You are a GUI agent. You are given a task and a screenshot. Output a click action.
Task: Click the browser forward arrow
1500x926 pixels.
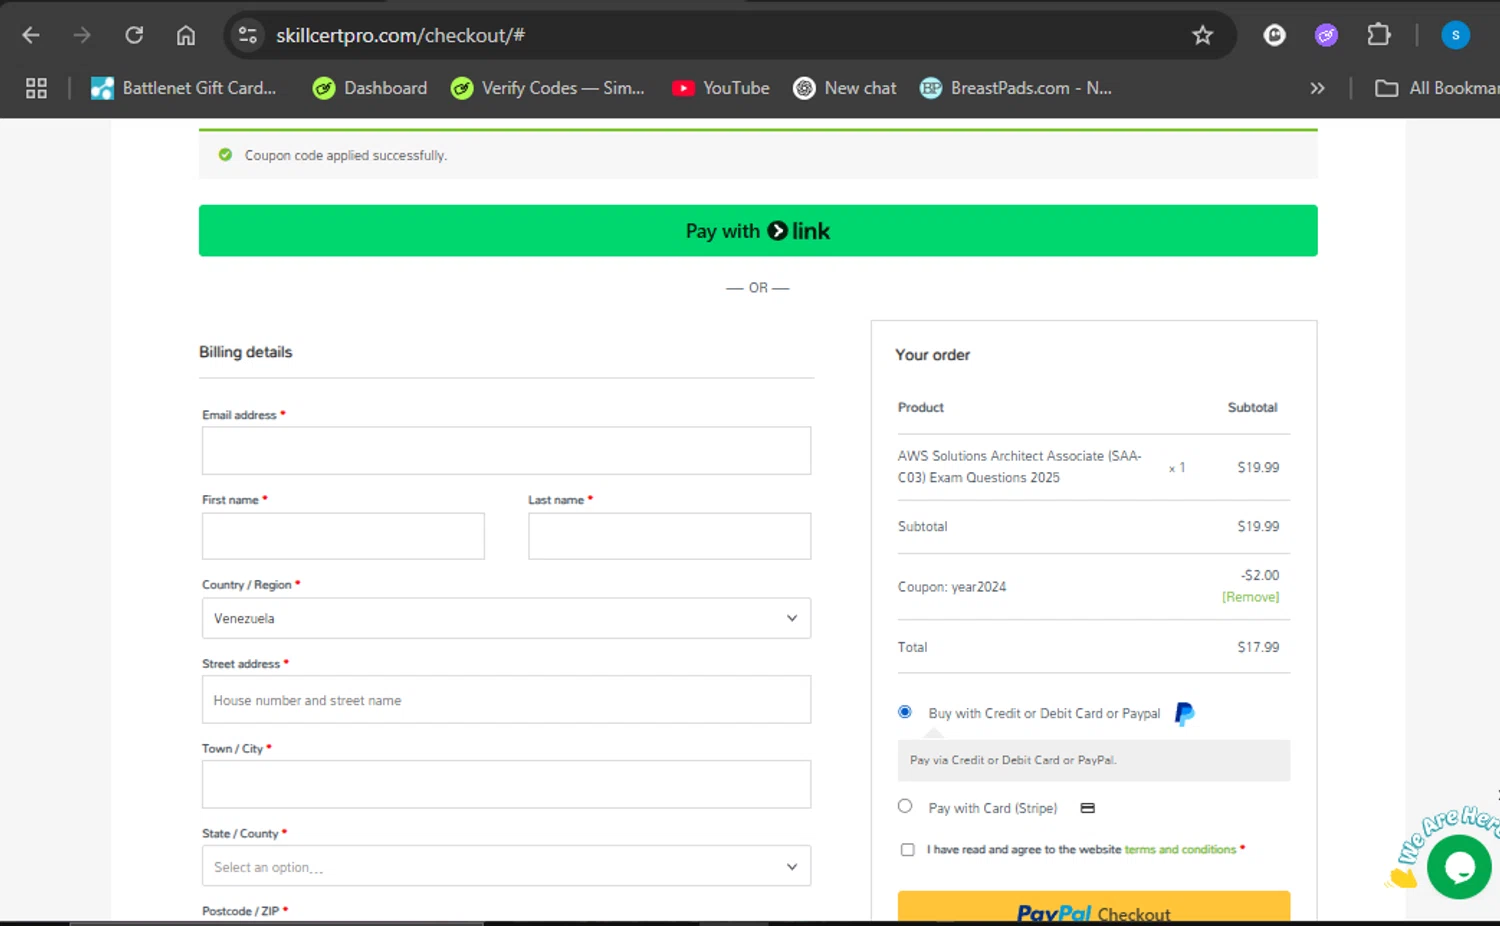click(x=82, y=35)
